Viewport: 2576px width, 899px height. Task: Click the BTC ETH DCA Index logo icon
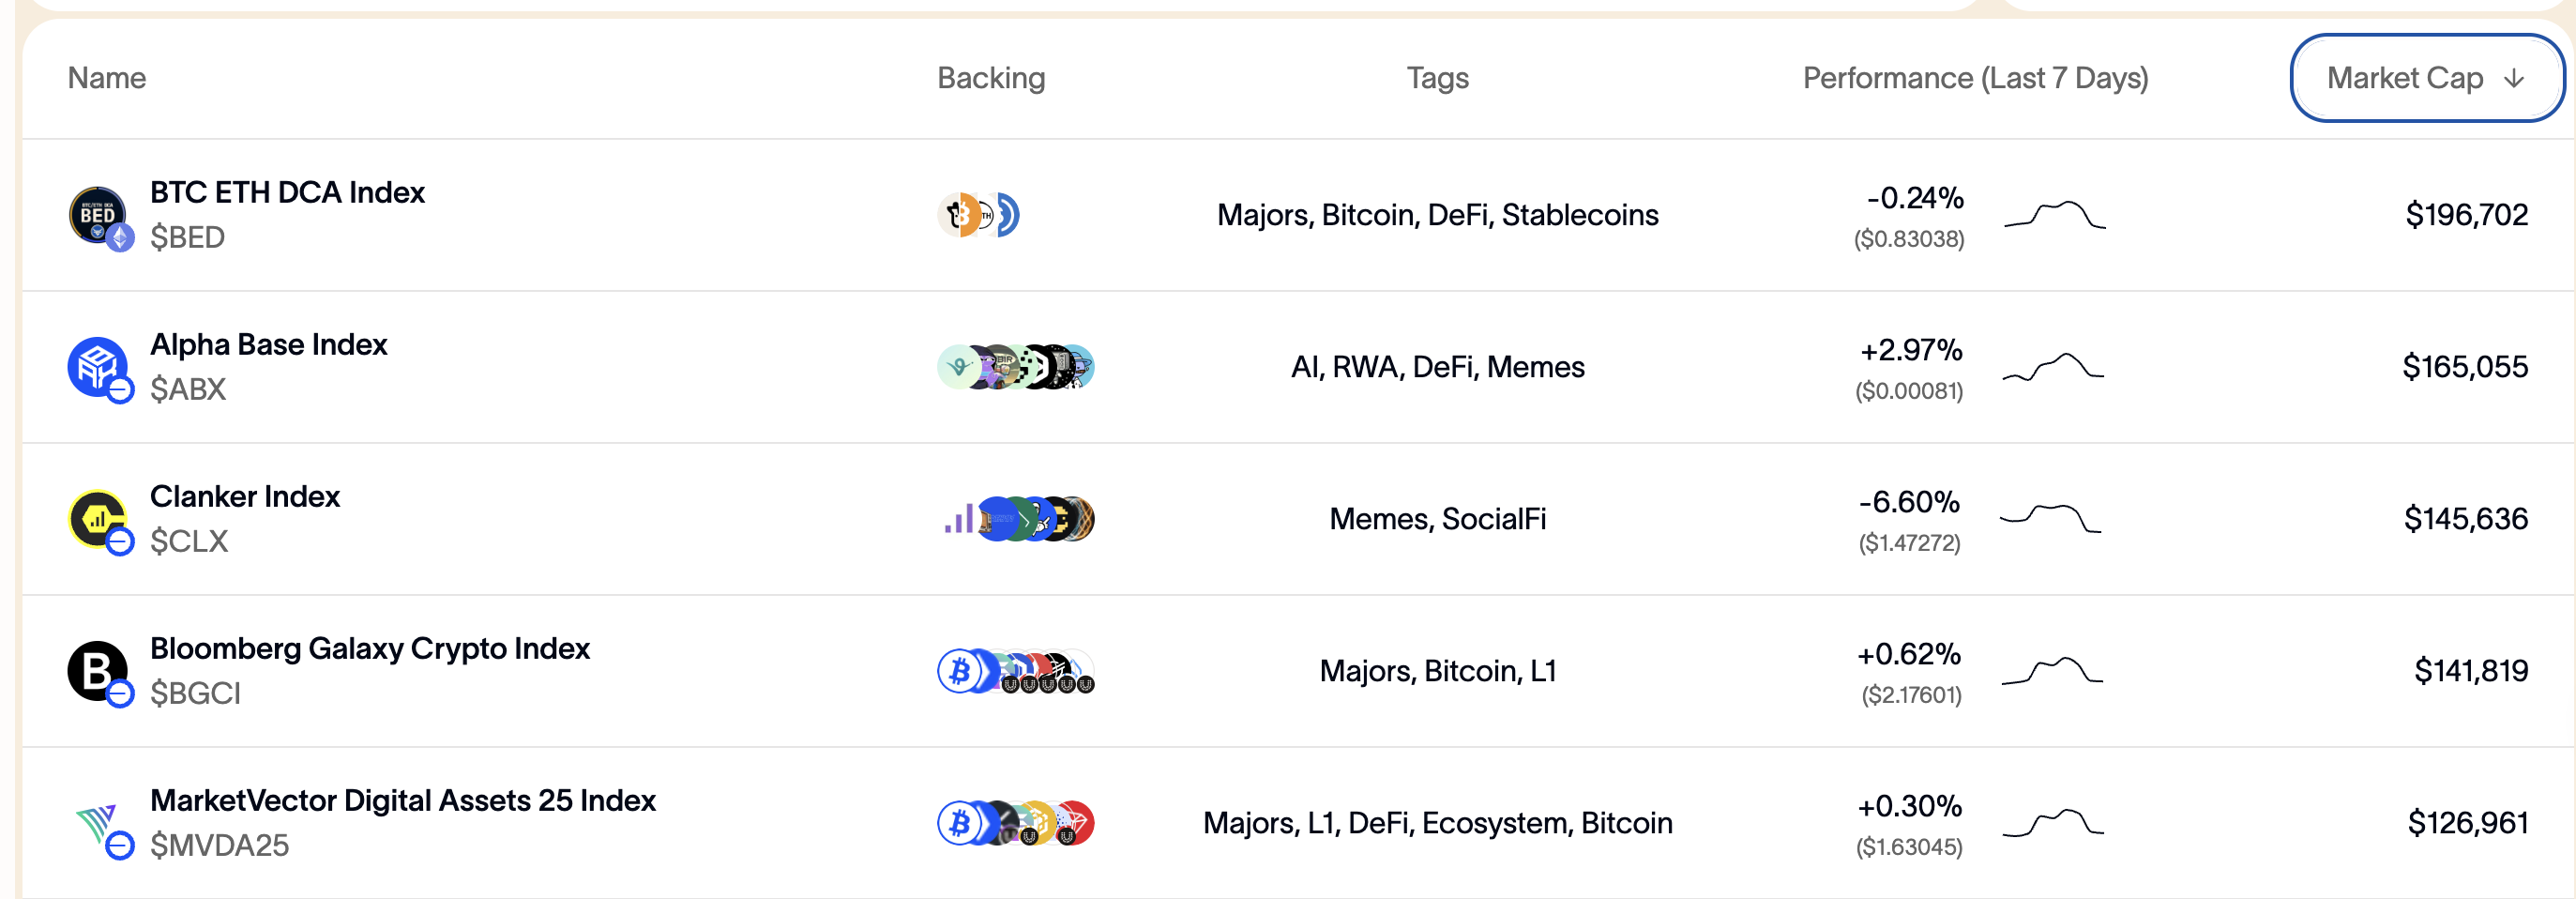pos(98,215)
